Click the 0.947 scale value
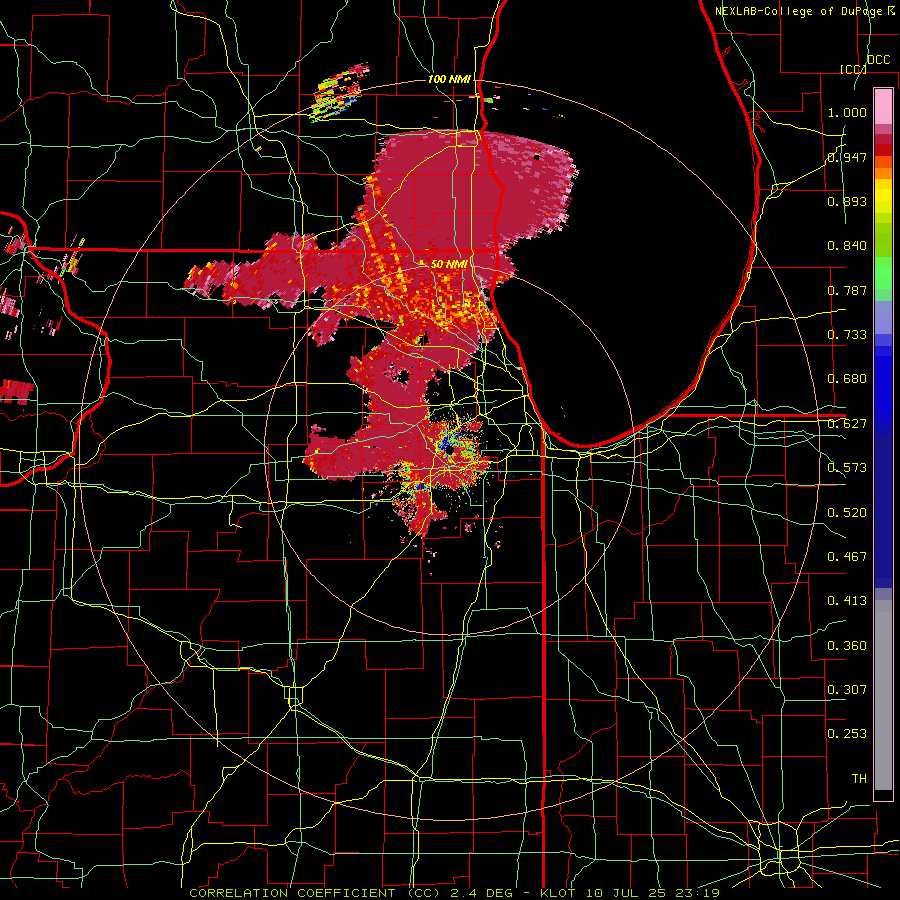 point(847,157)
